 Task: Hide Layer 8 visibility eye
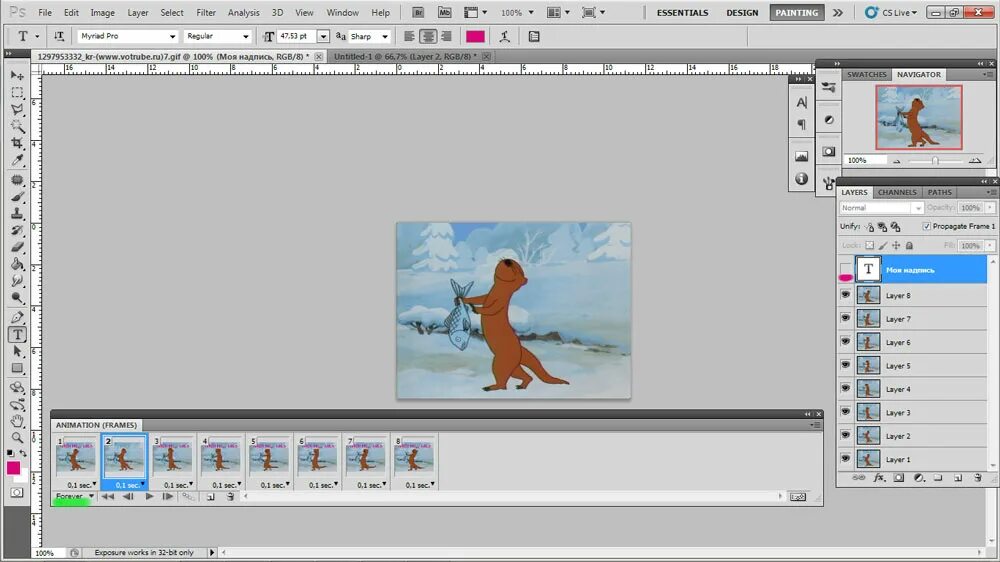[846, 295]
